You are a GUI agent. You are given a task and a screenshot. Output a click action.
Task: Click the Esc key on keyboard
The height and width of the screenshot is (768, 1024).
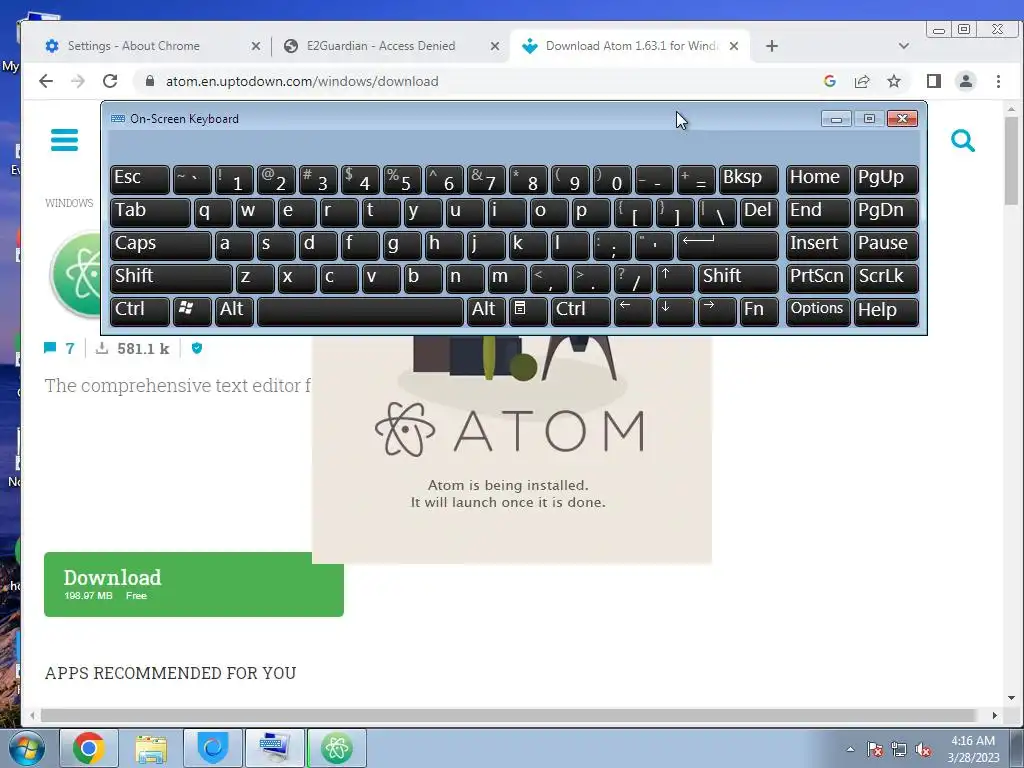tap(140, 180)
